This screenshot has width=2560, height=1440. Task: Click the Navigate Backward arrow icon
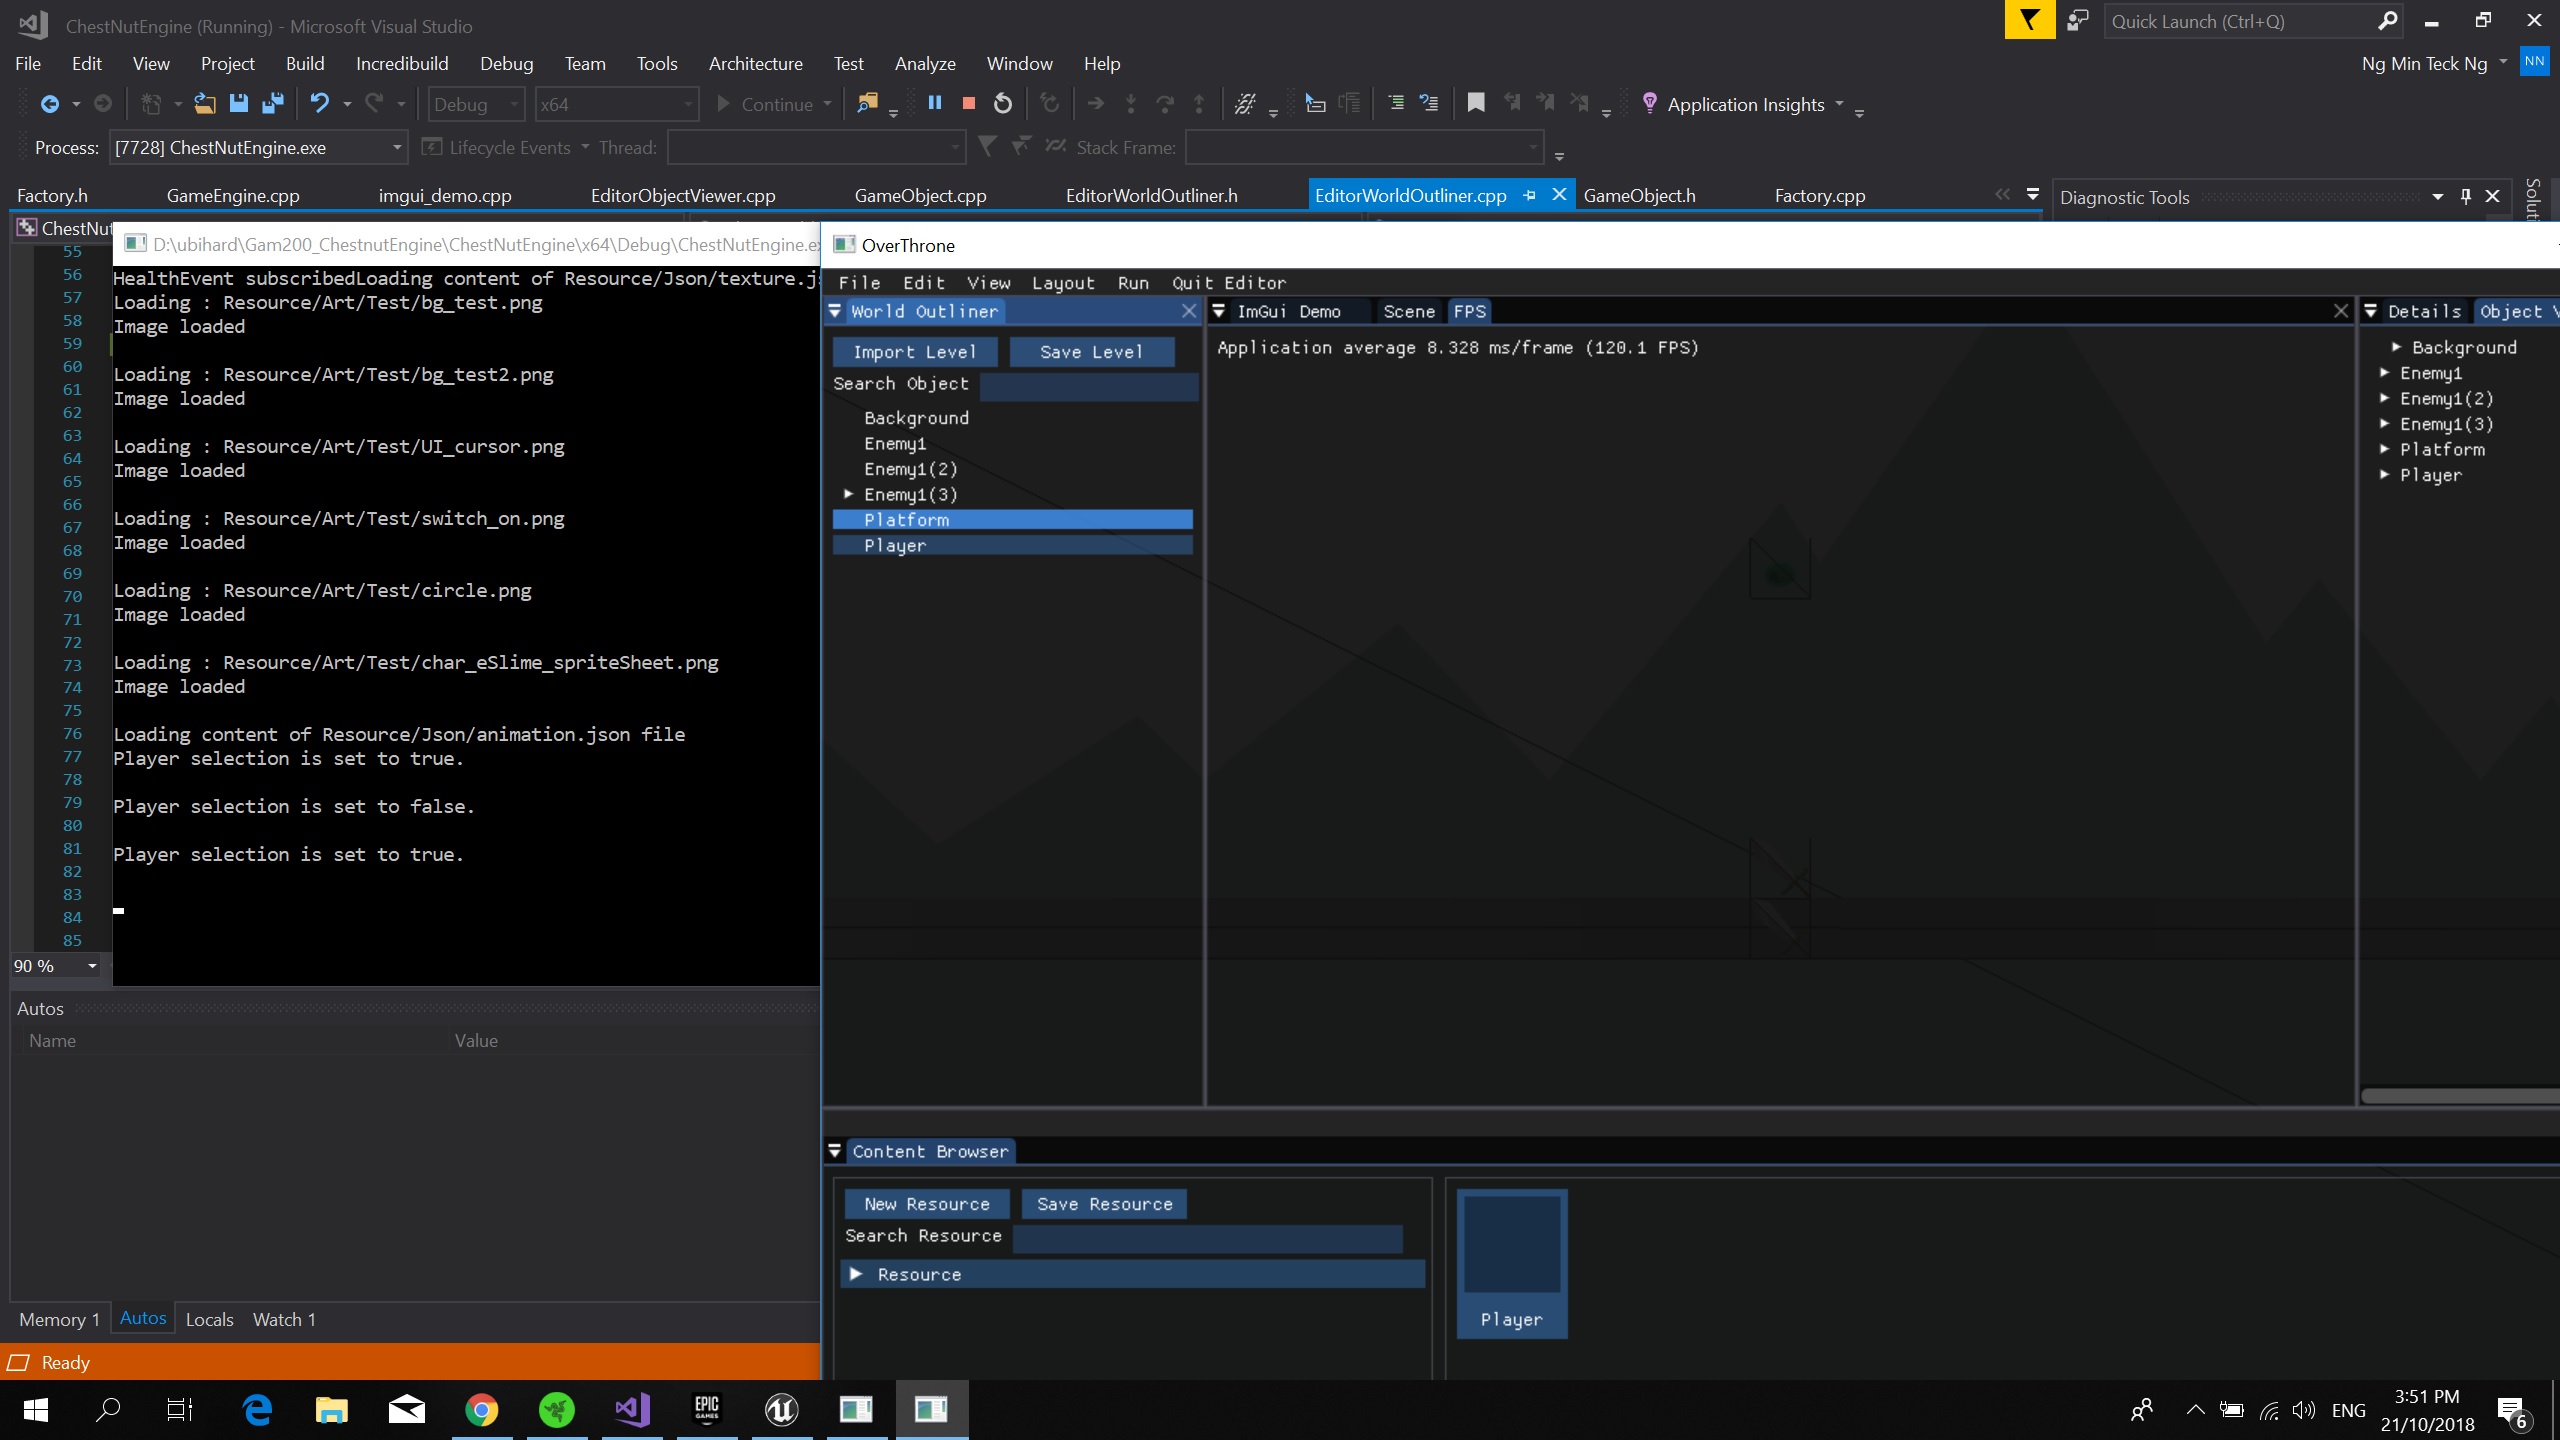(50, 103)
